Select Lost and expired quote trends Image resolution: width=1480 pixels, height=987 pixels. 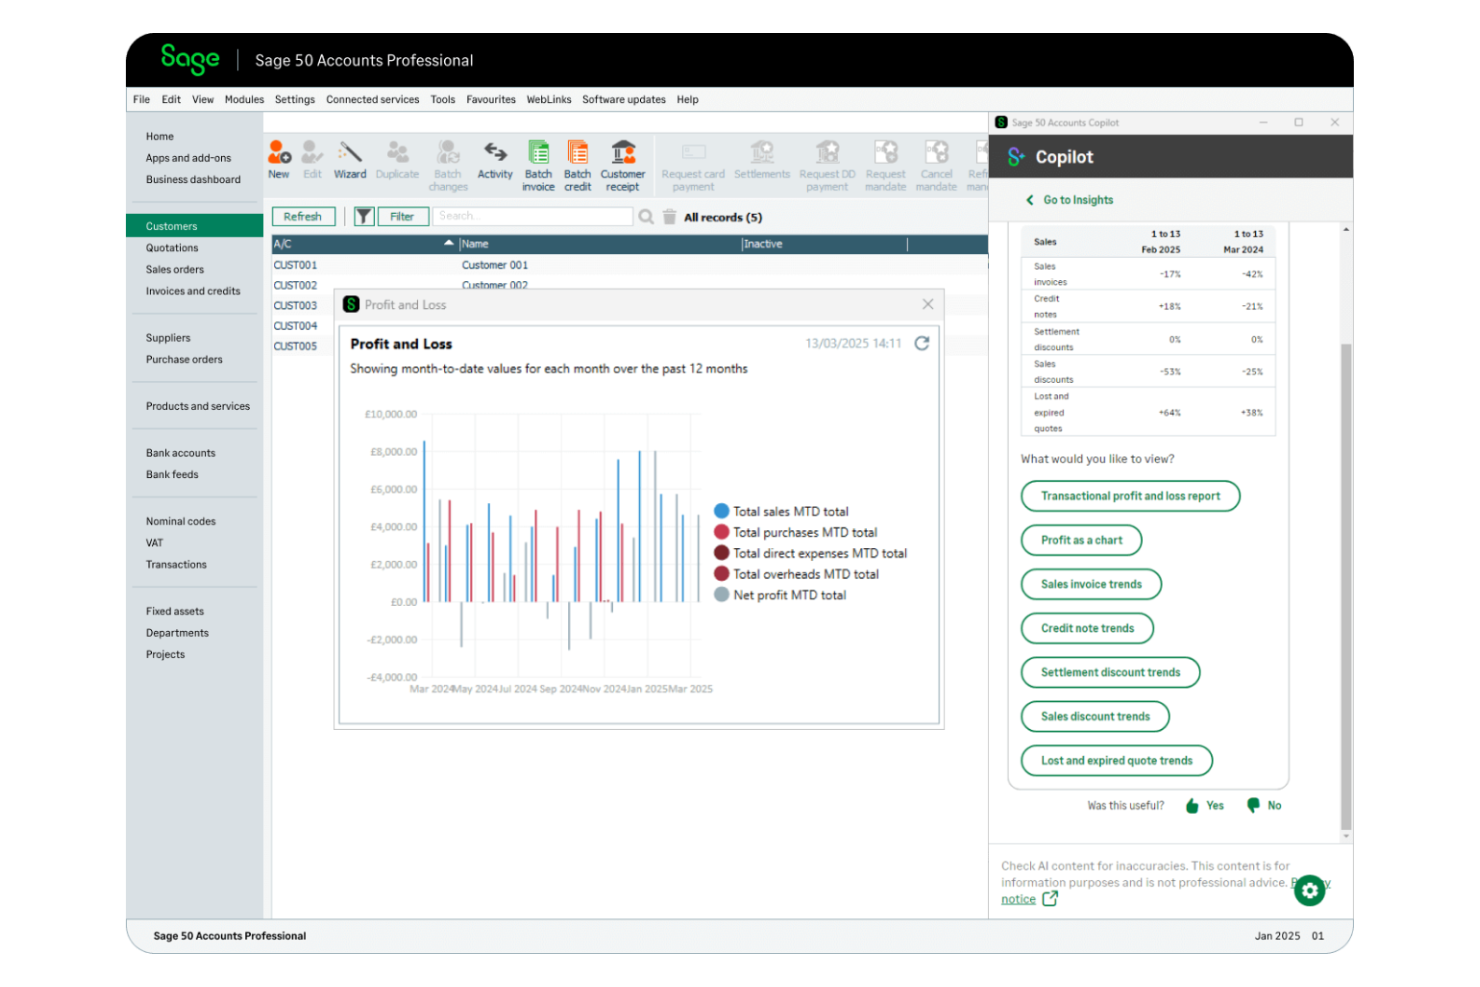pyautogui.click(x=1116, y=760)
